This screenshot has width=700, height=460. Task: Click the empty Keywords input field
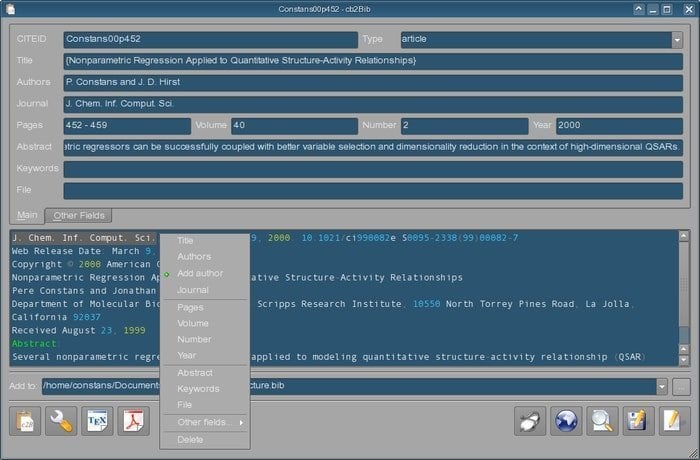tap(373, 169)
